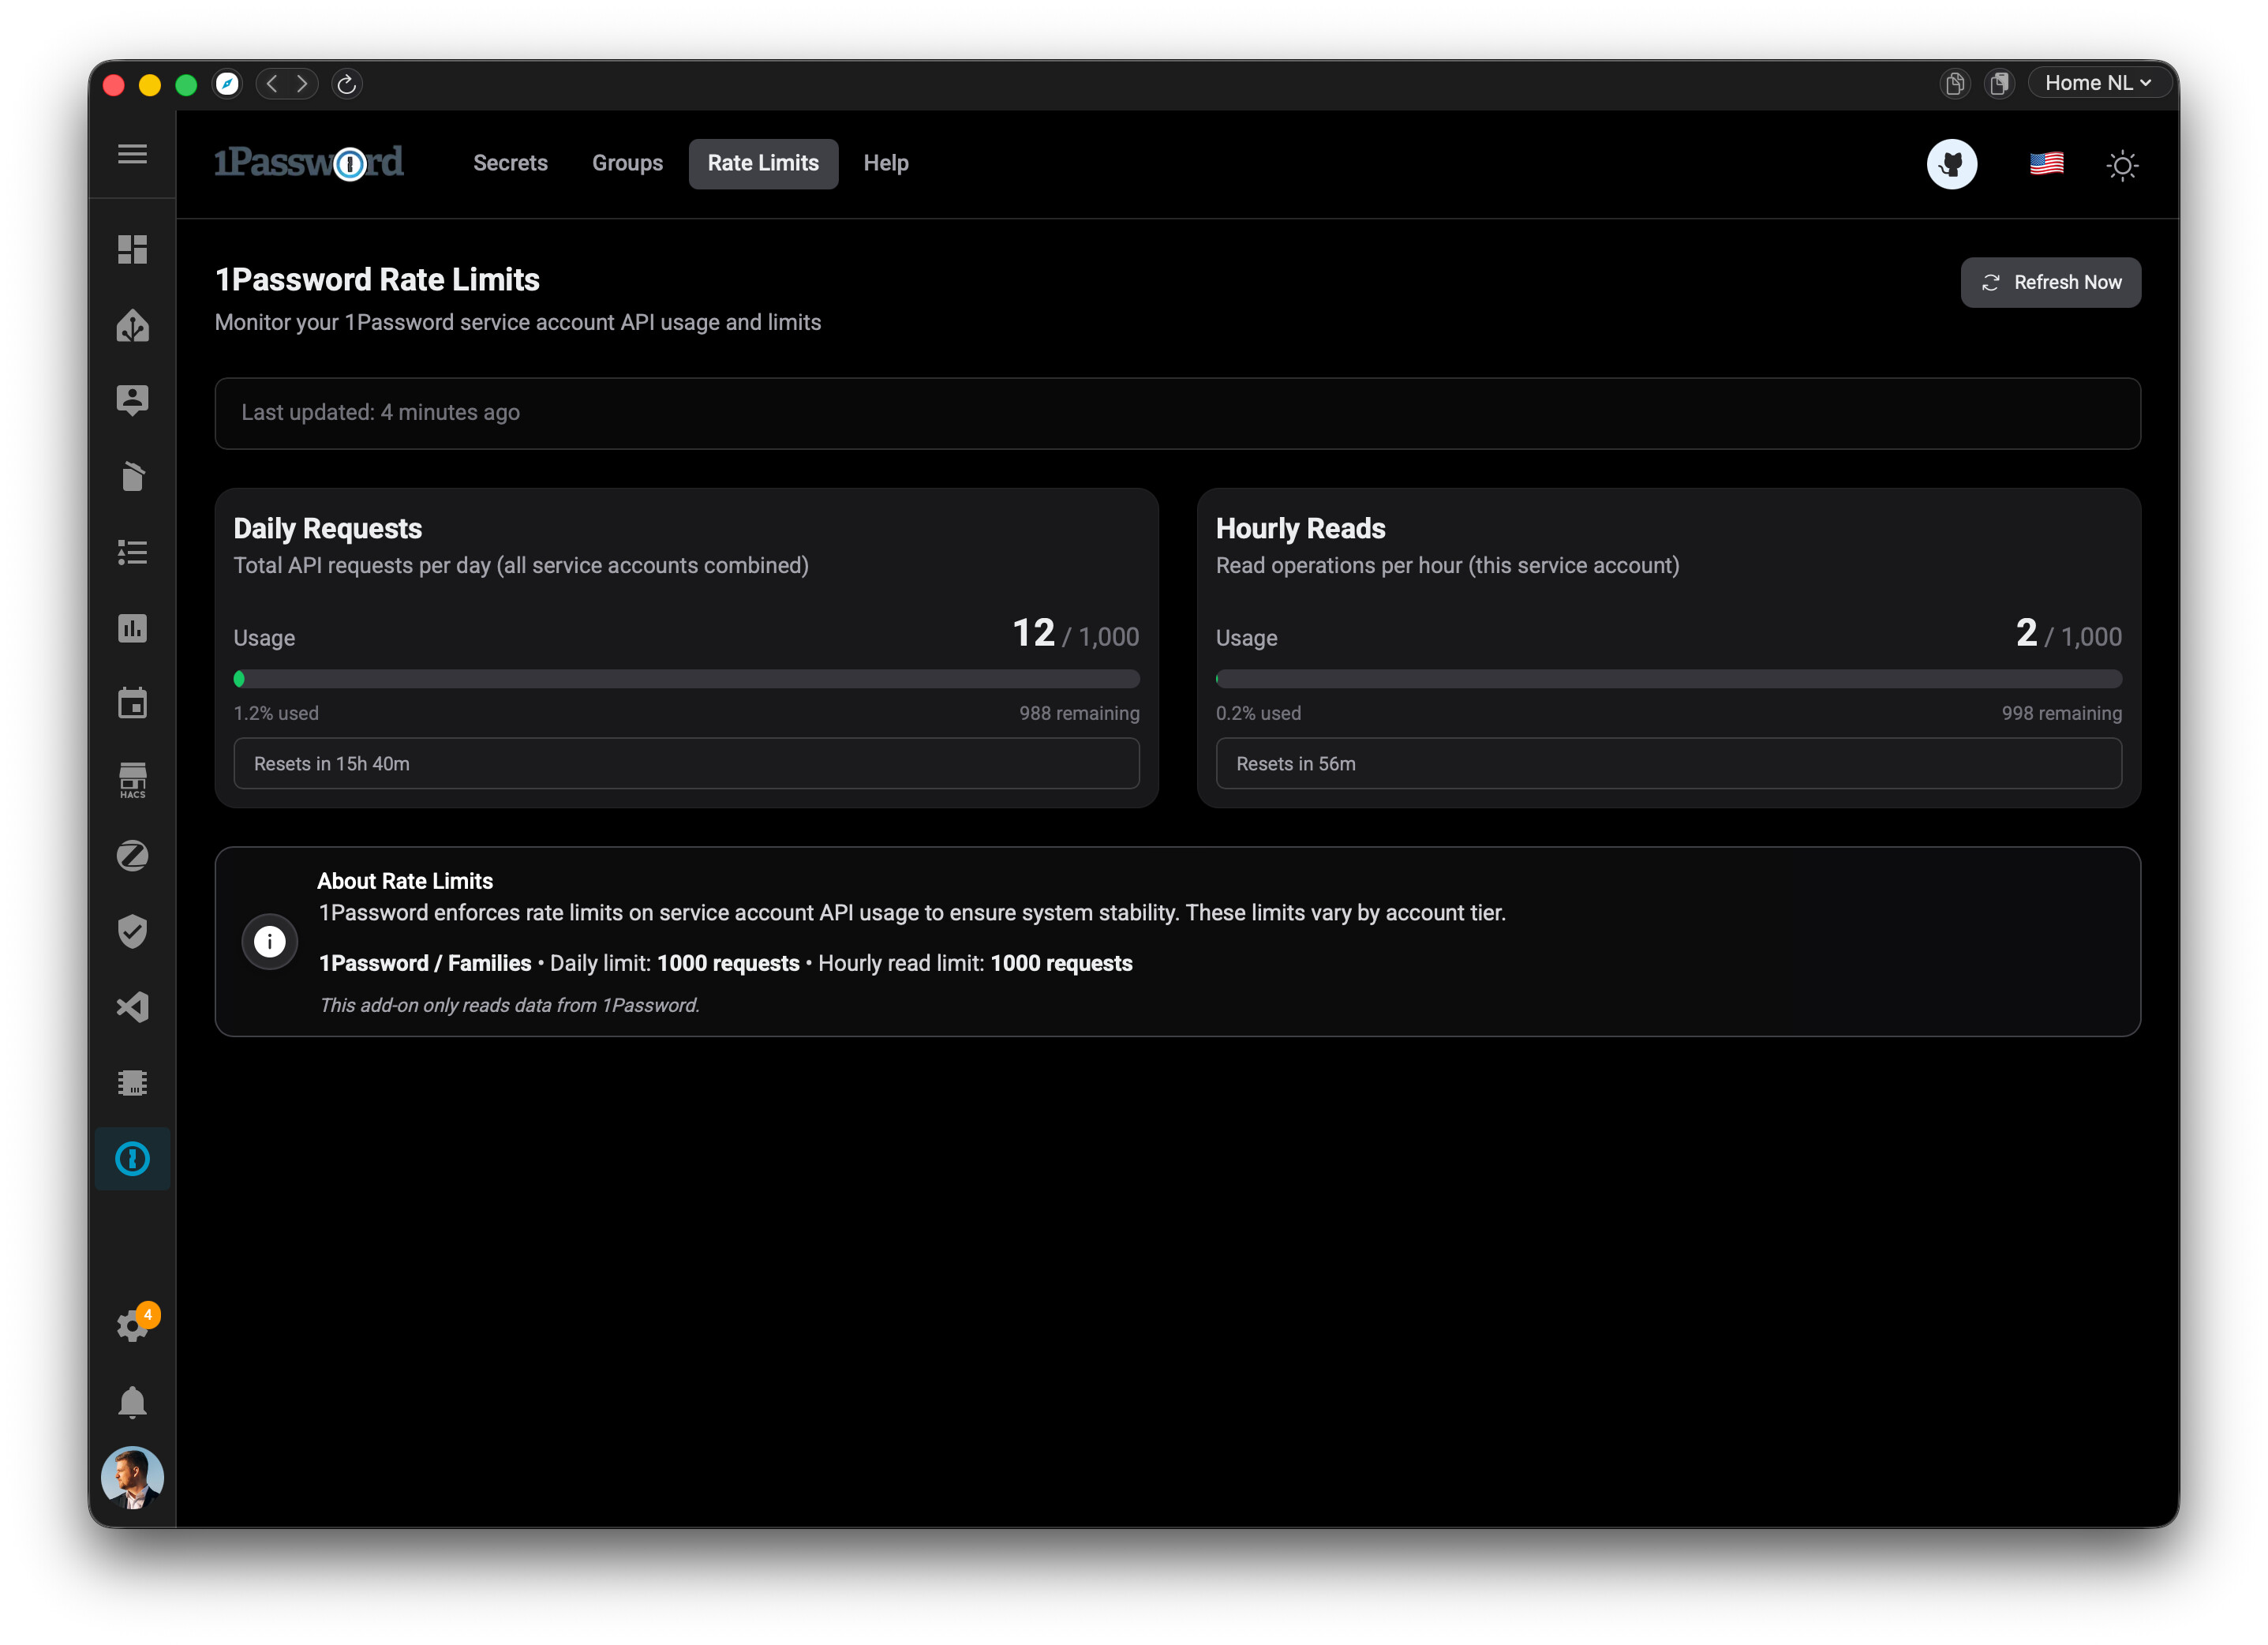Image resolution: width=2268 pixels, height=1645 pixels.
Task: Open the To-do lists sidebar icon
Action: click(132, 552)
